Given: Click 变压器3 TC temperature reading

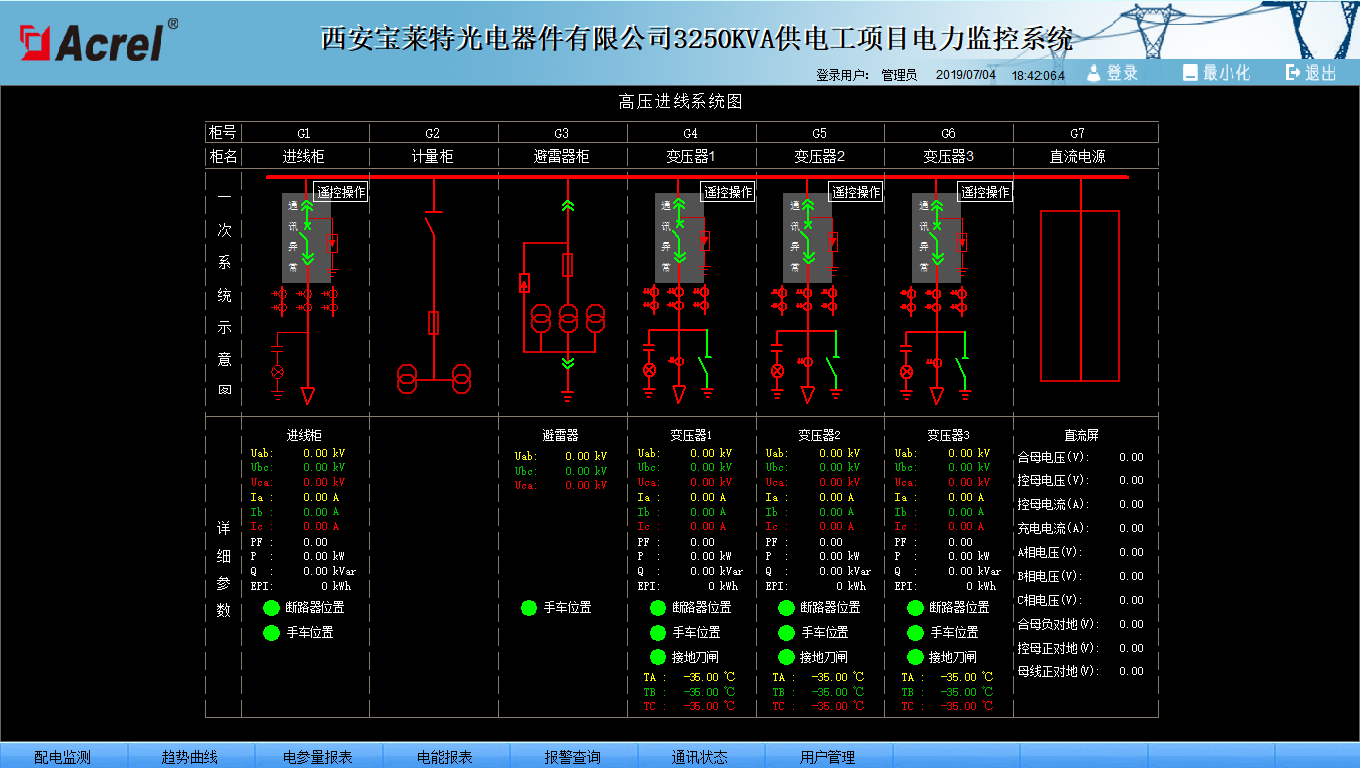Looking at the screenshot, I should (966, 706).
